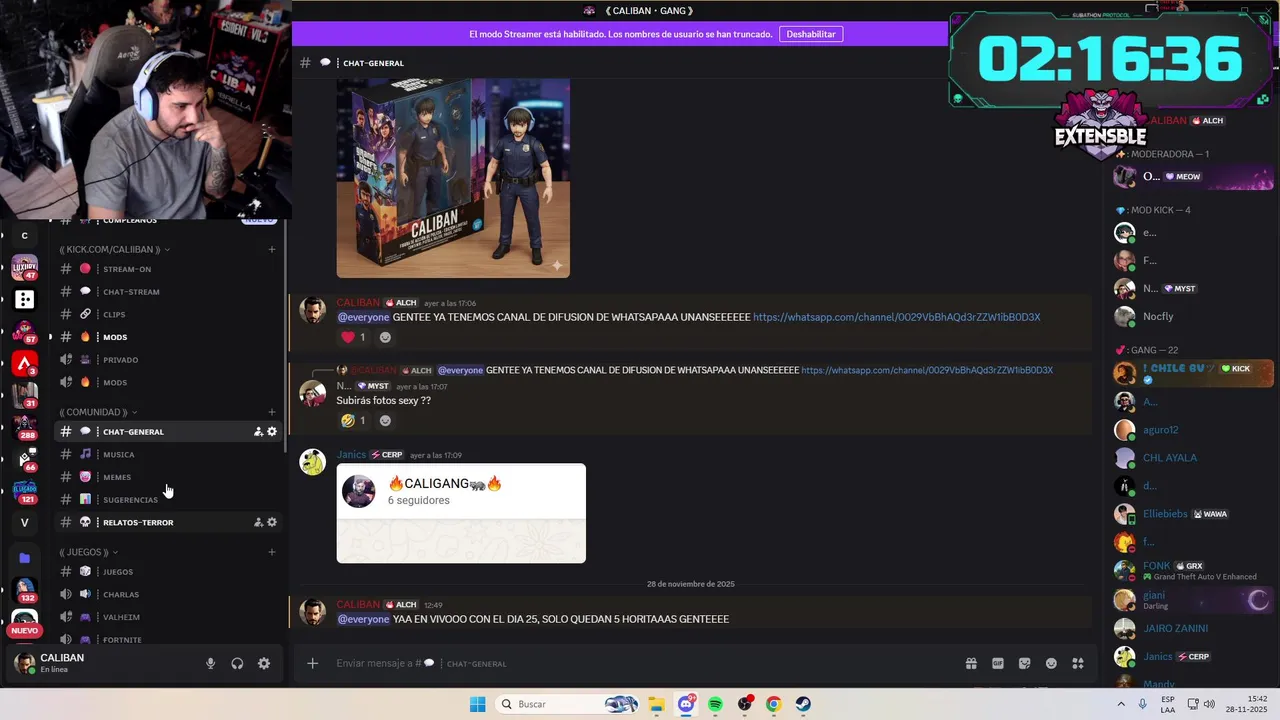1280x720 pixels.
Task: Edit chat-general channel settings gear
Action: [x=272, y=432]
